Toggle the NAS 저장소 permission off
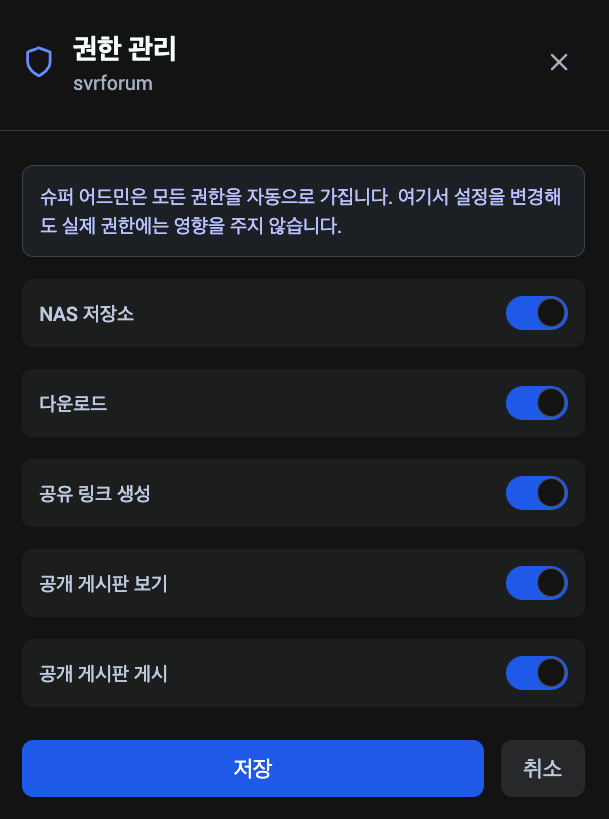609x819 pixels. [537, 313]
